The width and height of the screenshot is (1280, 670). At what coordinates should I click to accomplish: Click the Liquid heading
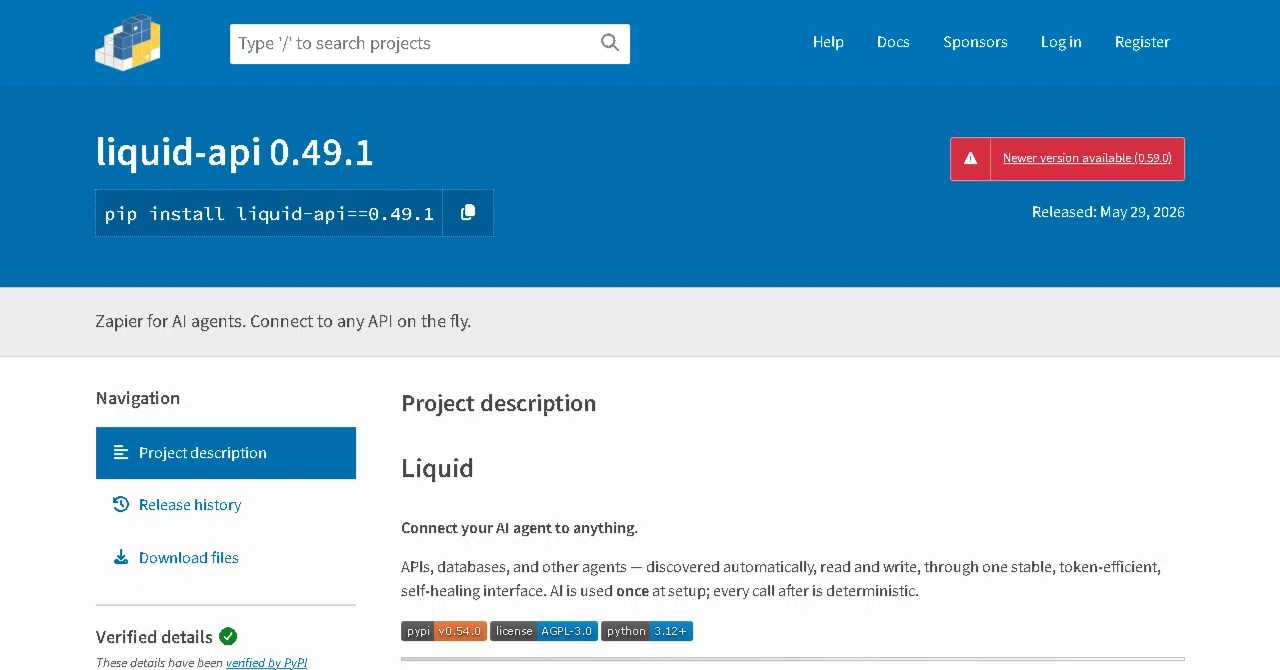point(437,468)
